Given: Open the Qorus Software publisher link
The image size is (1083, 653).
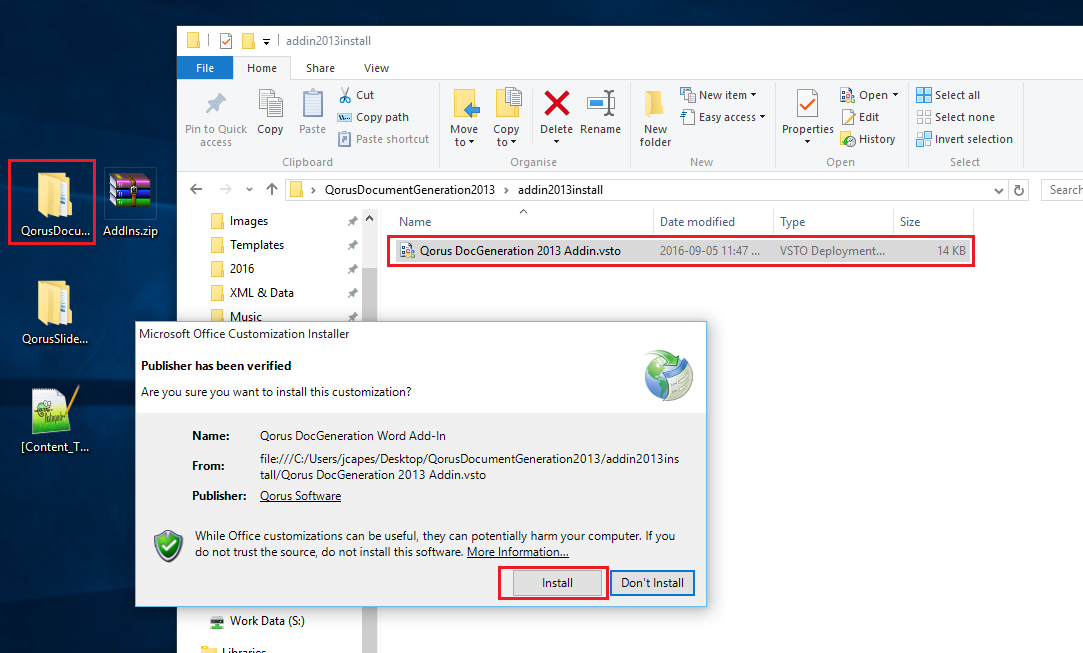Looking at the screenshot, I should click(x=300, y=496).
